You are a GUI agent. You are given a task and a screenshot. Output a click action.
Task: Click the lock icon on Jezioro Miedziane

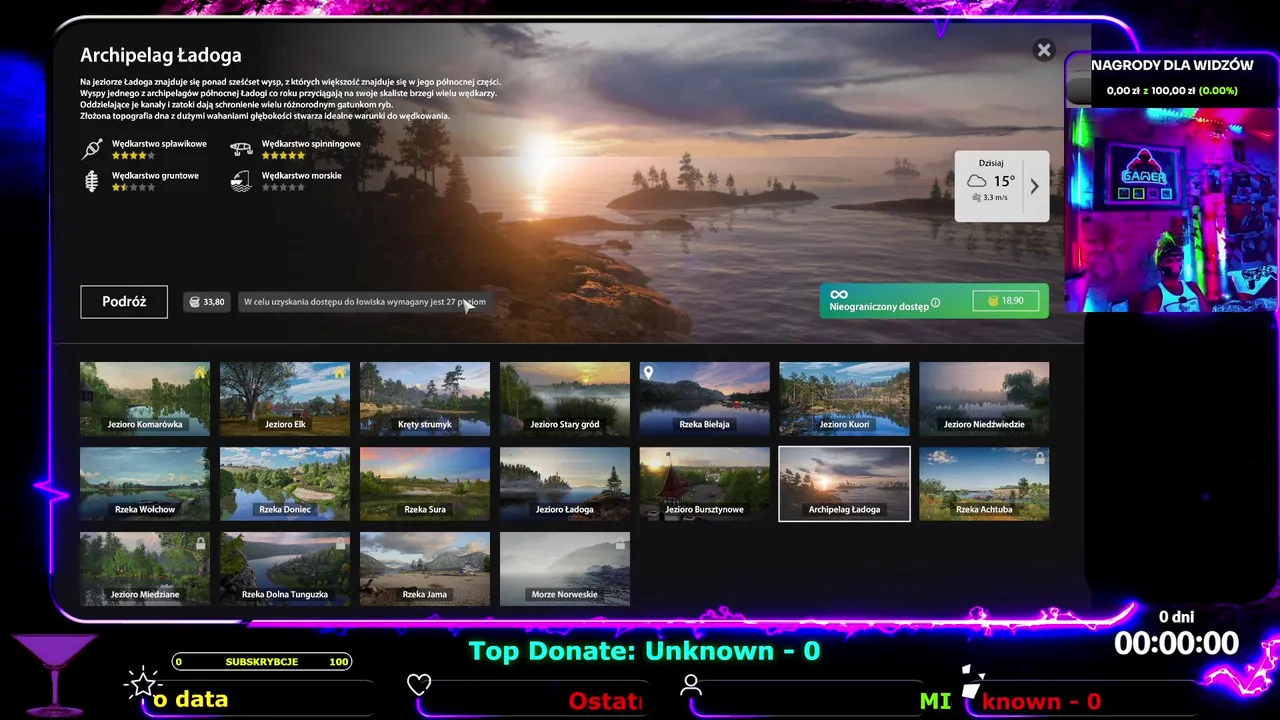tap(200, 543)
